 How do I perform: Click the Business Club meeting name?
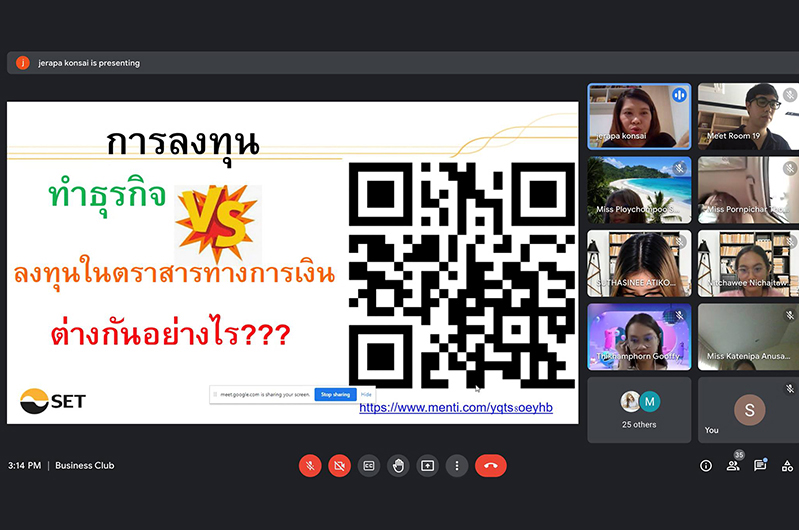tap(85, 465)
